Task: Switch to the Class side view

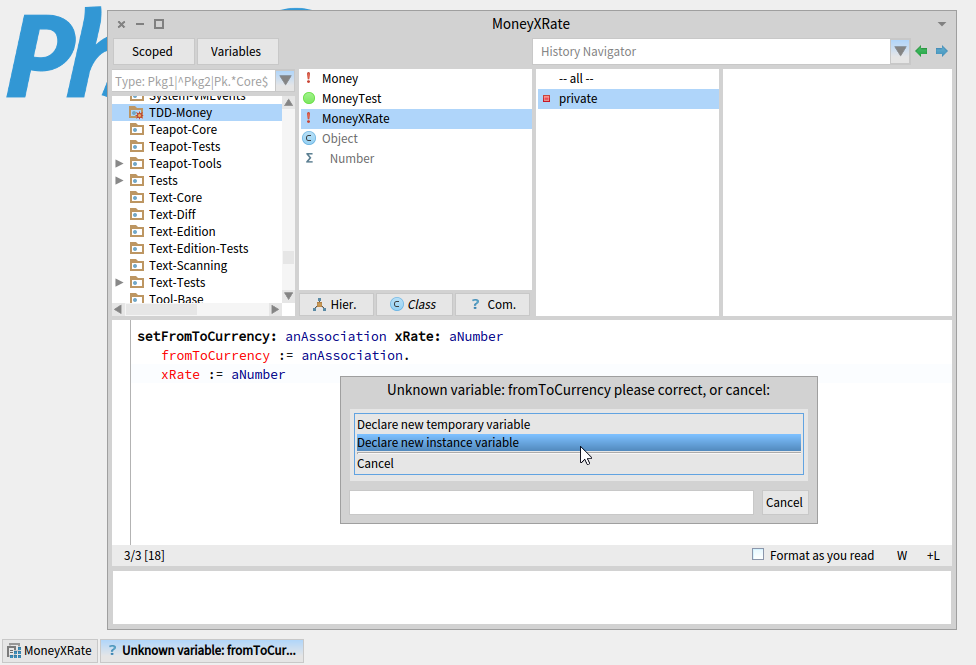Action: pyautogui.click(x=414, y=304)
